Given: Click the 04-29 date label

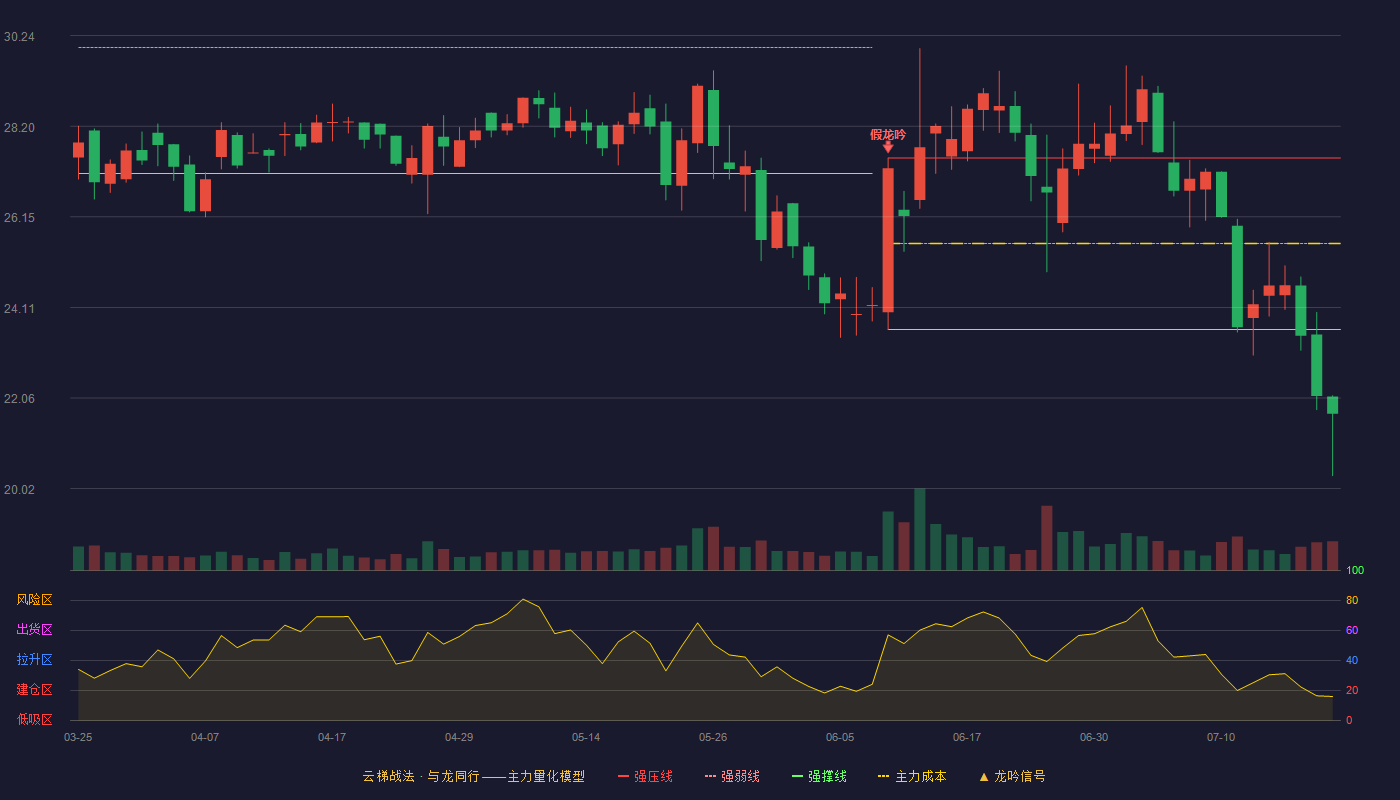Looking at the screenshot, I should 459,737.
